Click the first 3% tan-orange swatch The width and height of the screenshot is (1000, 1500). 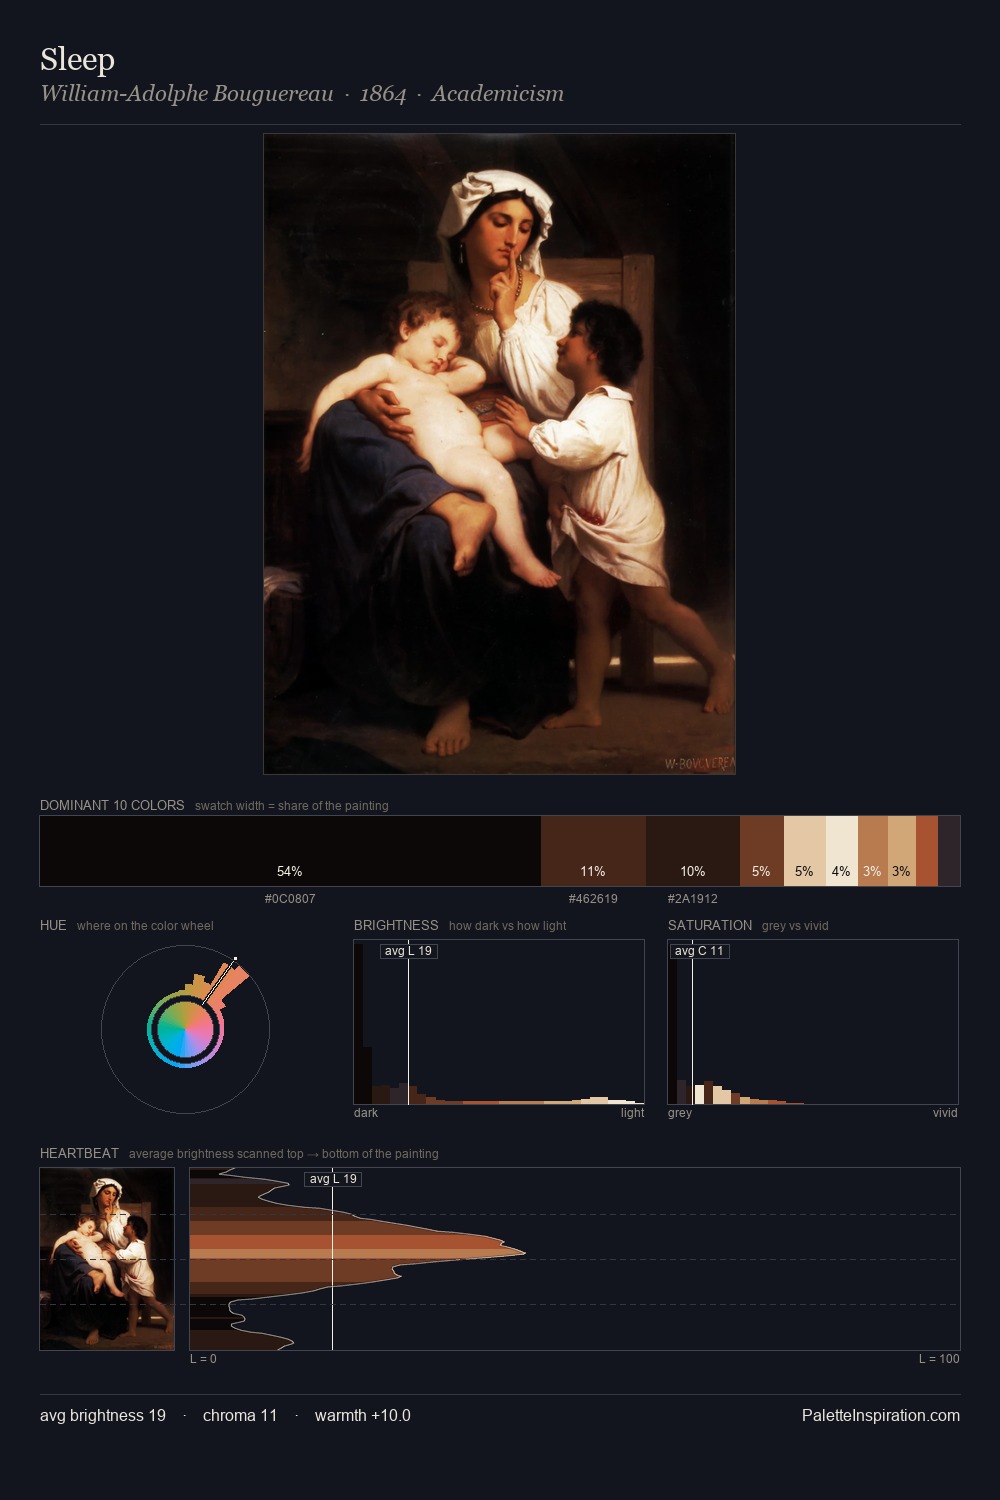873,851
